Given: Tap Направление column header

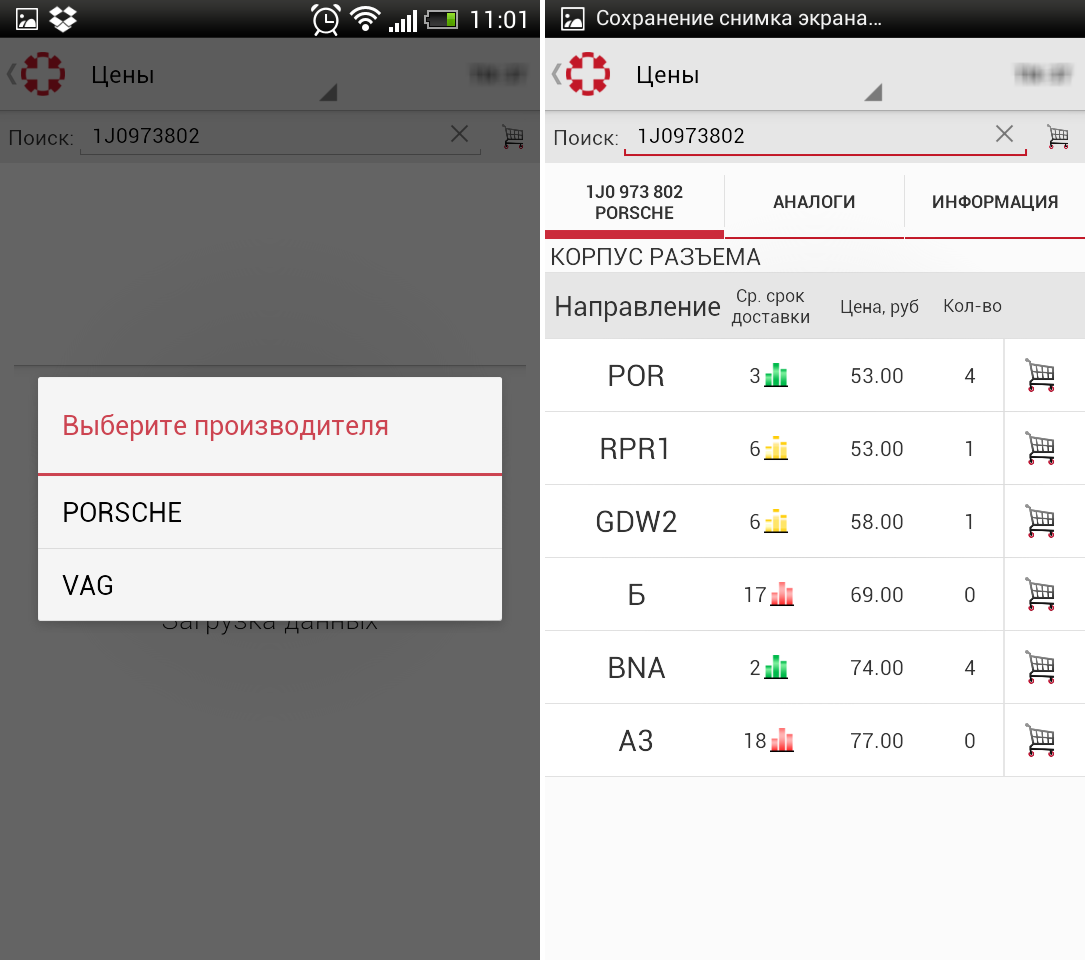Looking at the screenshot, I should (637, 306).
